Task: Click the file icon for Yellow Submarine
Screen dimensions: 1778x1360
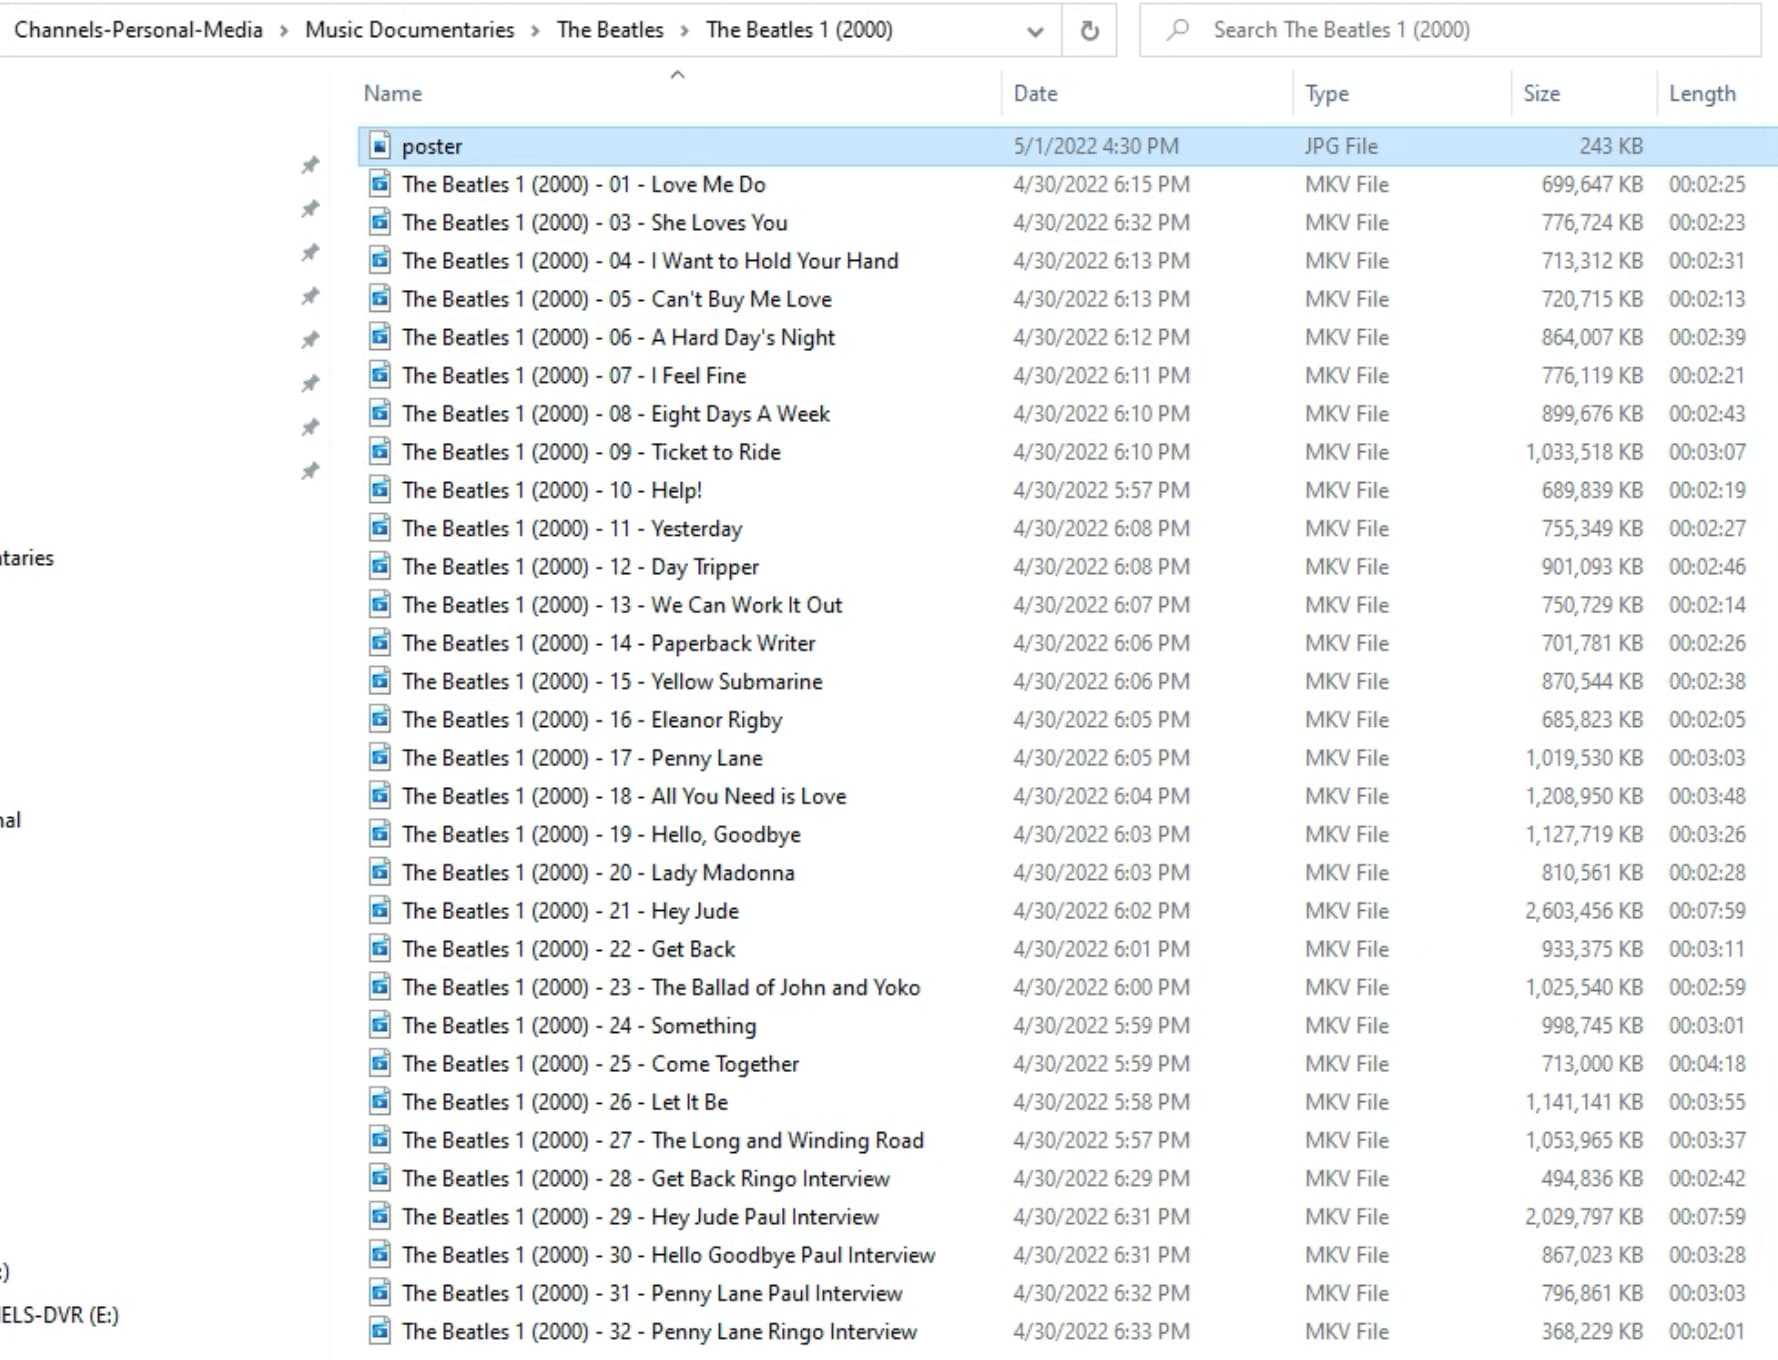Action: point(380,681)
